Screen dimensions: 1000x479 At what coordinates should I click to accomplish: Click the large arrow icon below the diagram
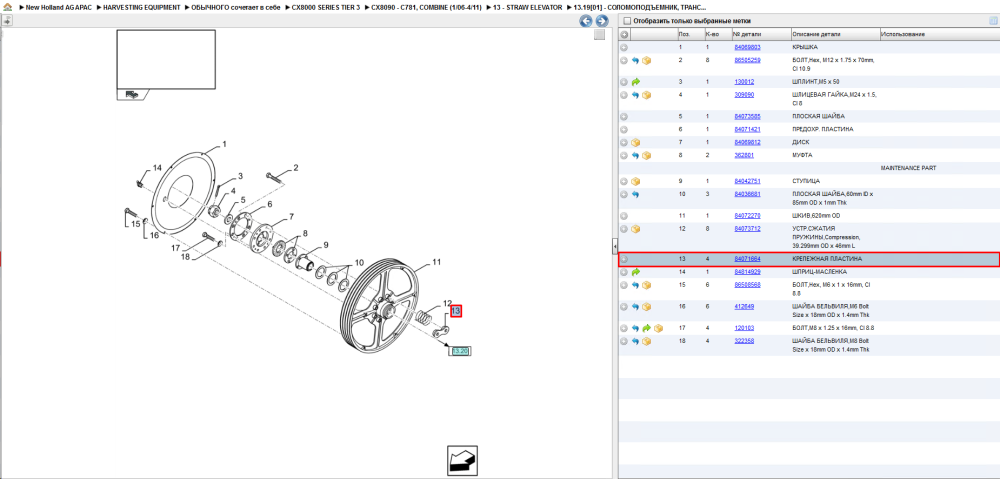462,461
